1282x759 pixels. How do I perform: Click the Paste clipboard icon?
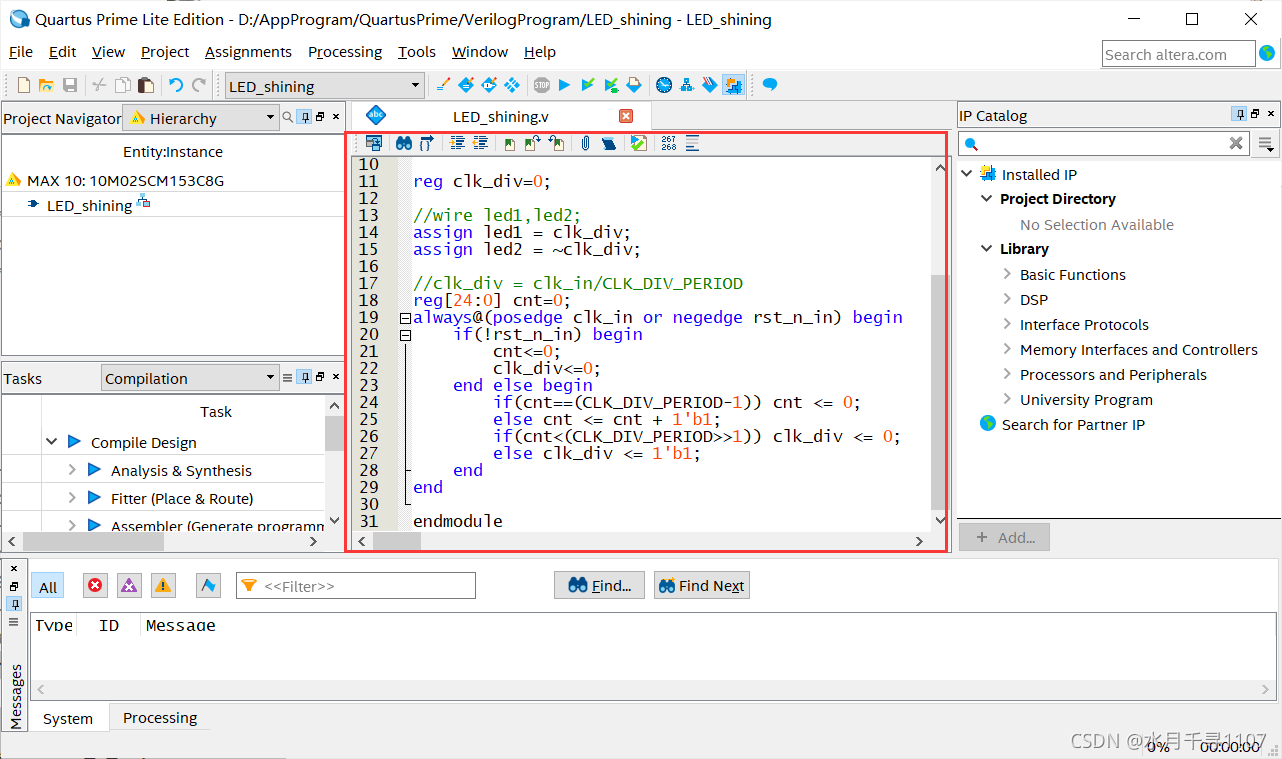pyautogui.click(x=146, y=85)
